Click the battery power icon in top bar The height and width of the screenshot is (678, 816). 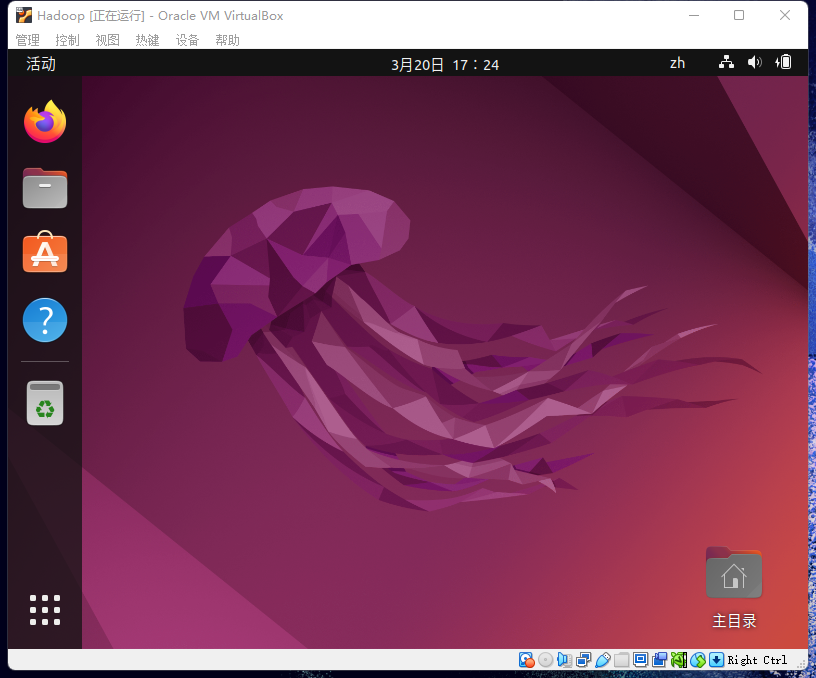pyautogui.click(x=783, y=62)
